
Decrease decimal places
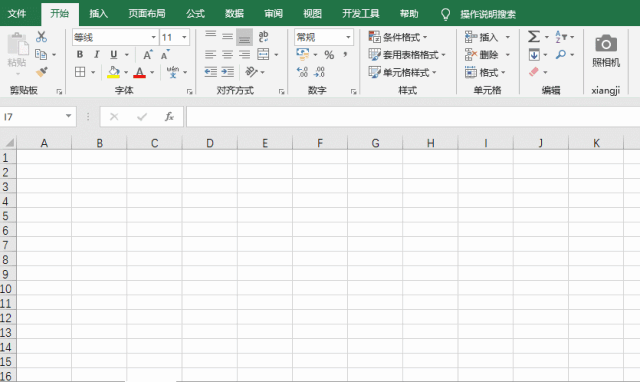pyautogui.click(x=319, y=72)
